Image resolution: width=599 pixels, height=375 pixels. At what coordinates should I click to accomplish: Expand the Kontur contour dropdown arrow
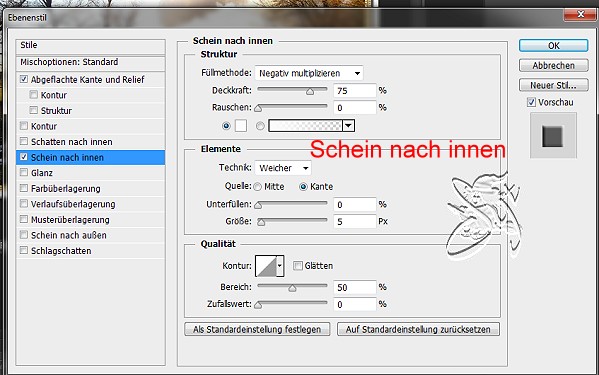[280, 266]
